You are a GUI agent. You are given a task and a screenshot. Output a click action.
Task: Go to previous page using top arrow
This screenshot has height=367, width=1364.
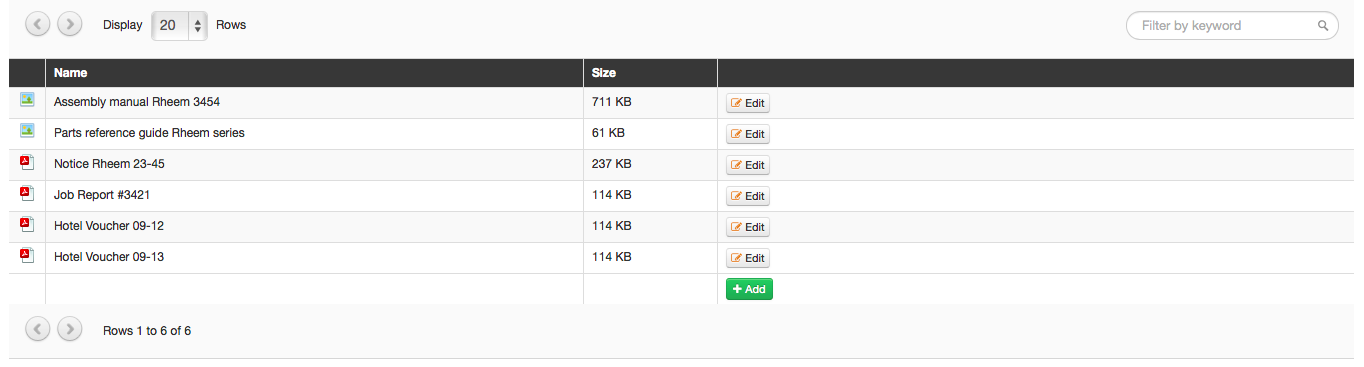[x=38, y=24]
